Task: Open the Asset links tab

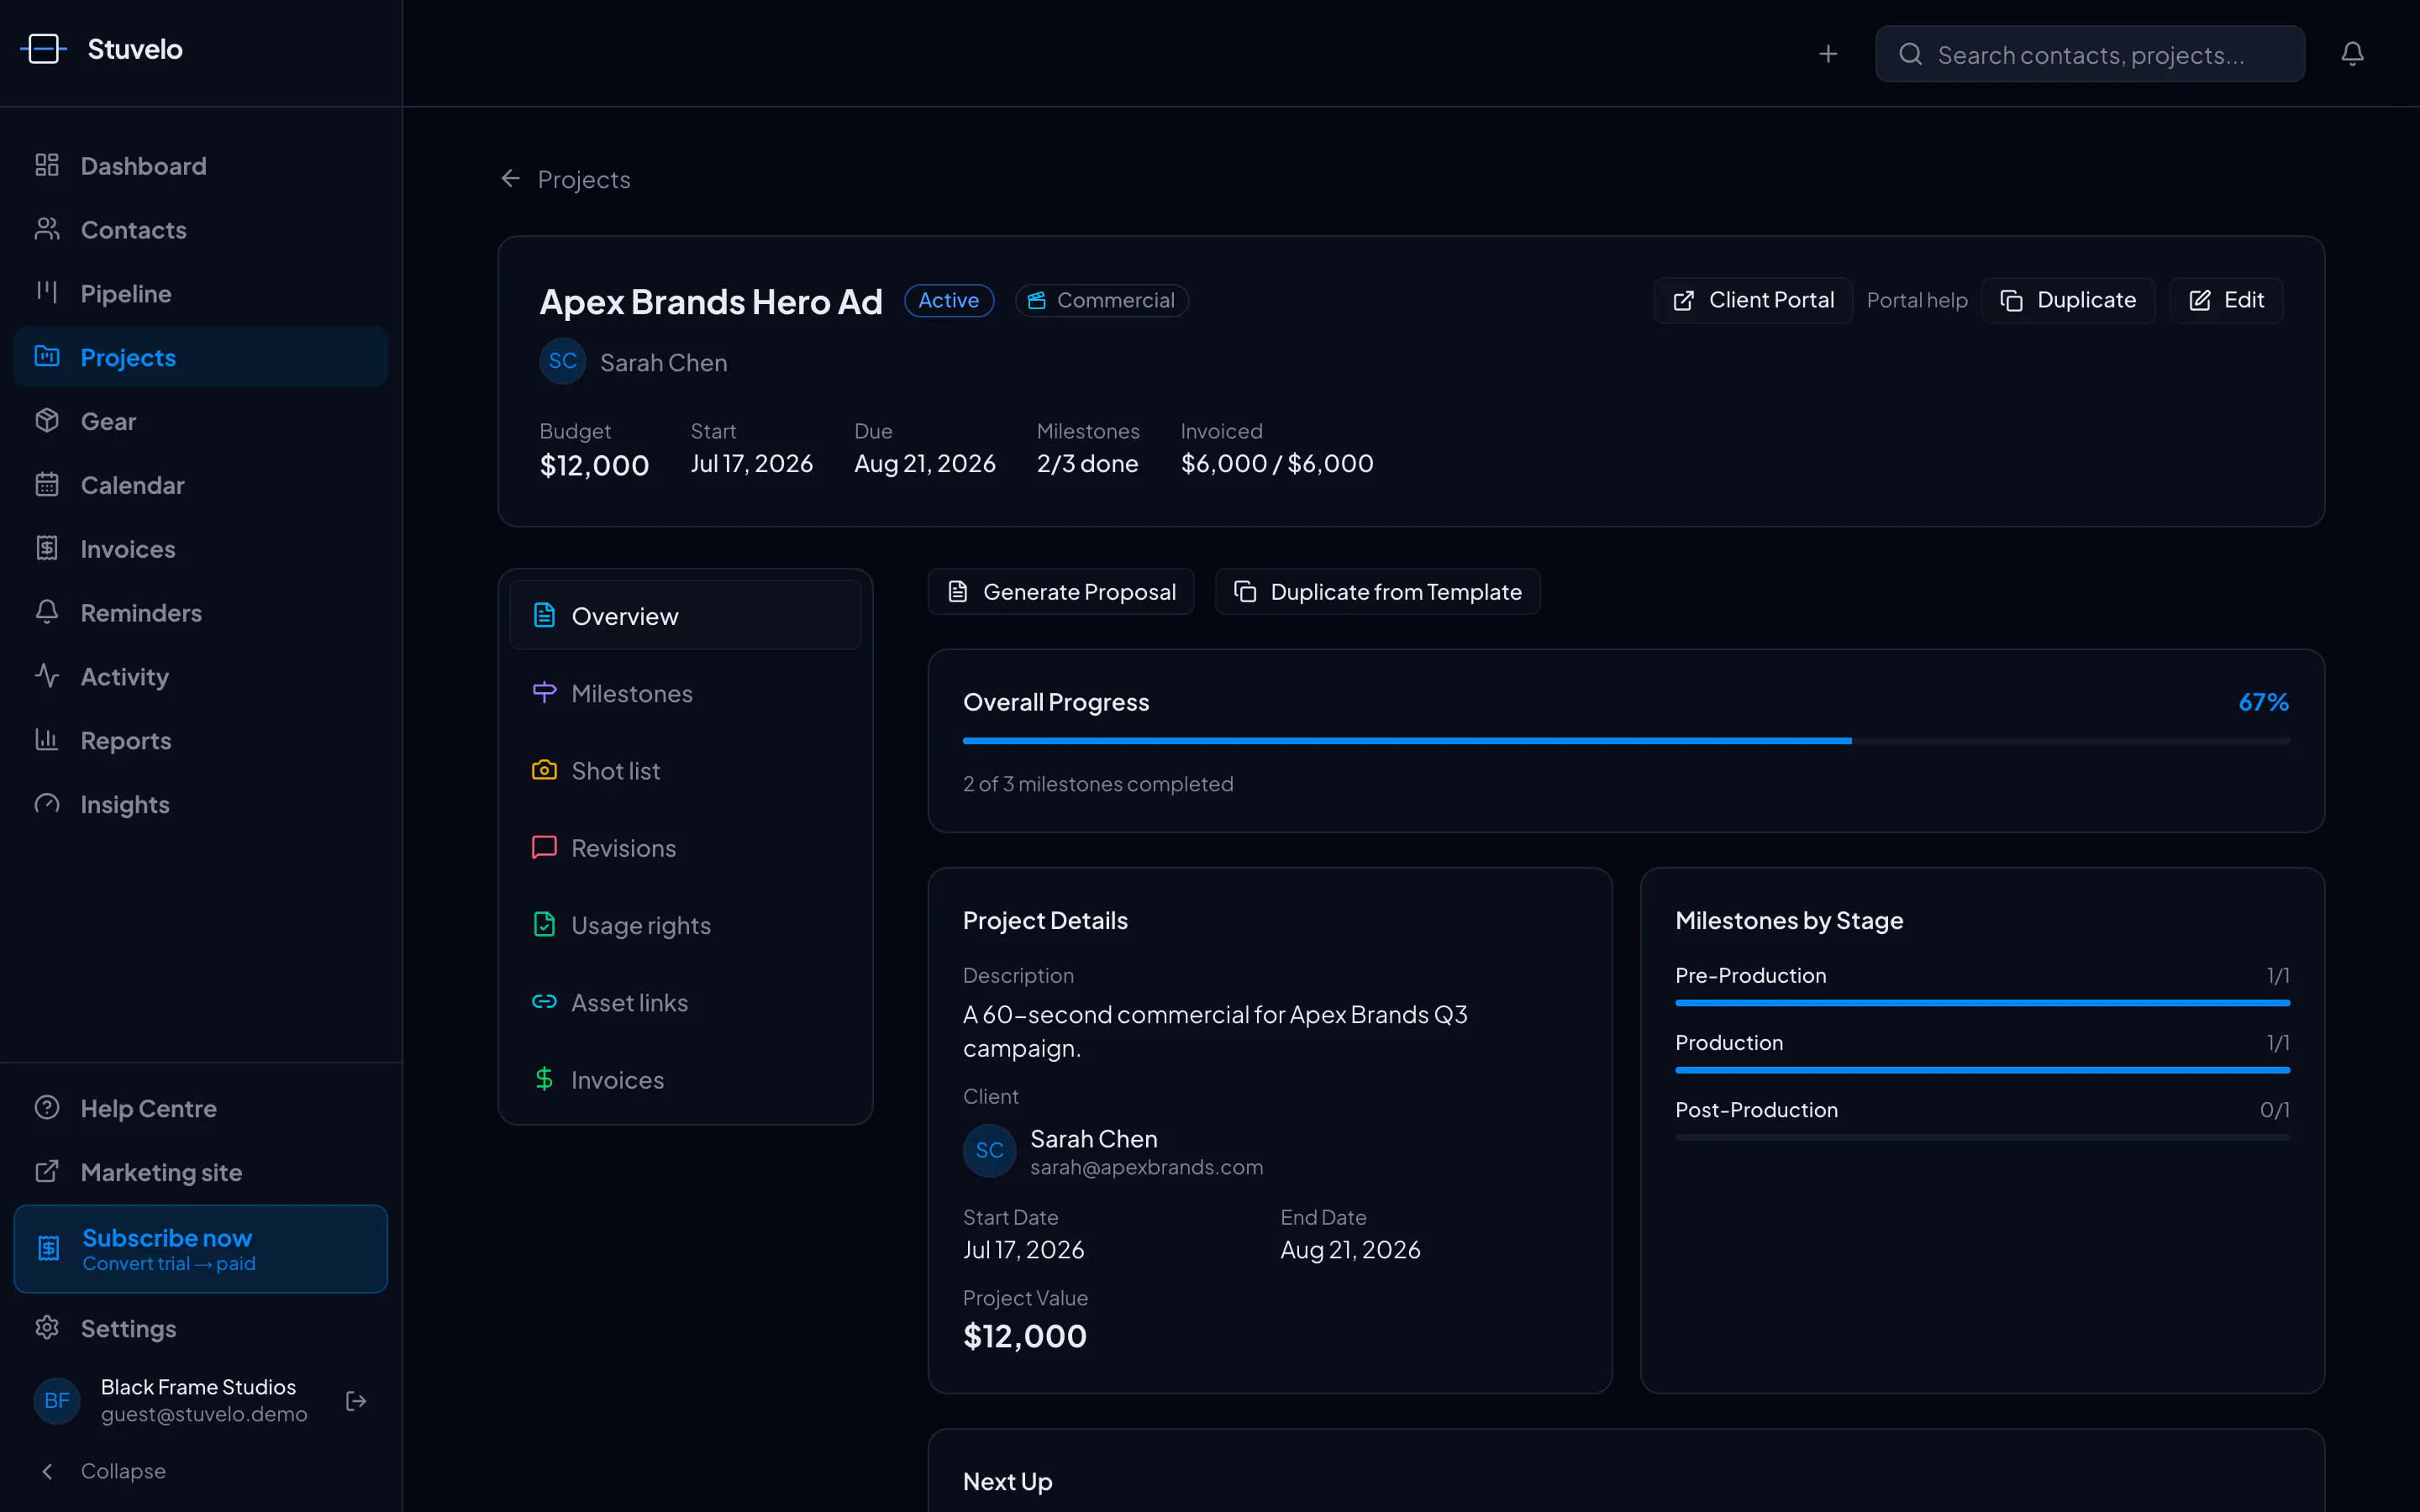Action: pos(685,1002)
